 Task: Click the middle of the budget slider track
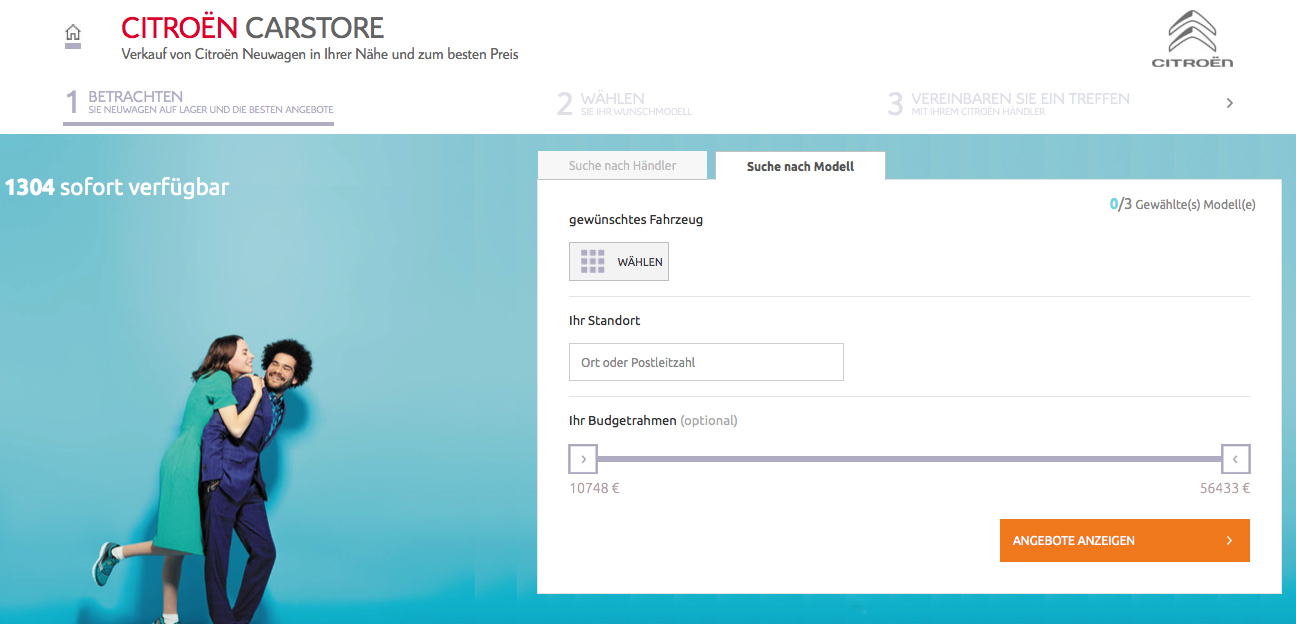(x=909, y=459)
